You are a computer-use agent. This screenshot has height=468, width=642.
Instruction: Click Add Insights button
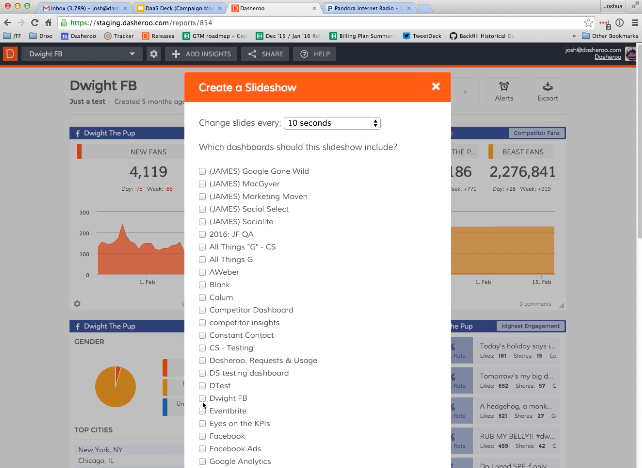click(201, 54)
